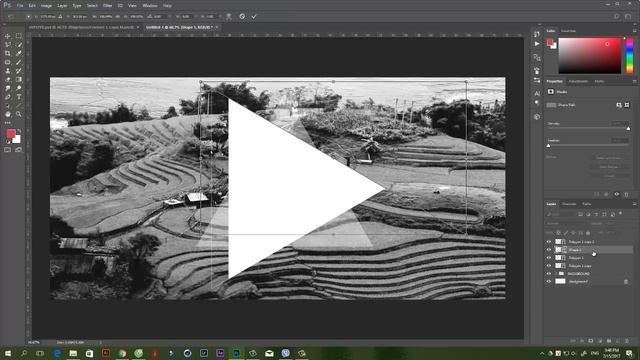Select the Brush tool
Viewport: 640px width, 360px height.
click(19, 62)
